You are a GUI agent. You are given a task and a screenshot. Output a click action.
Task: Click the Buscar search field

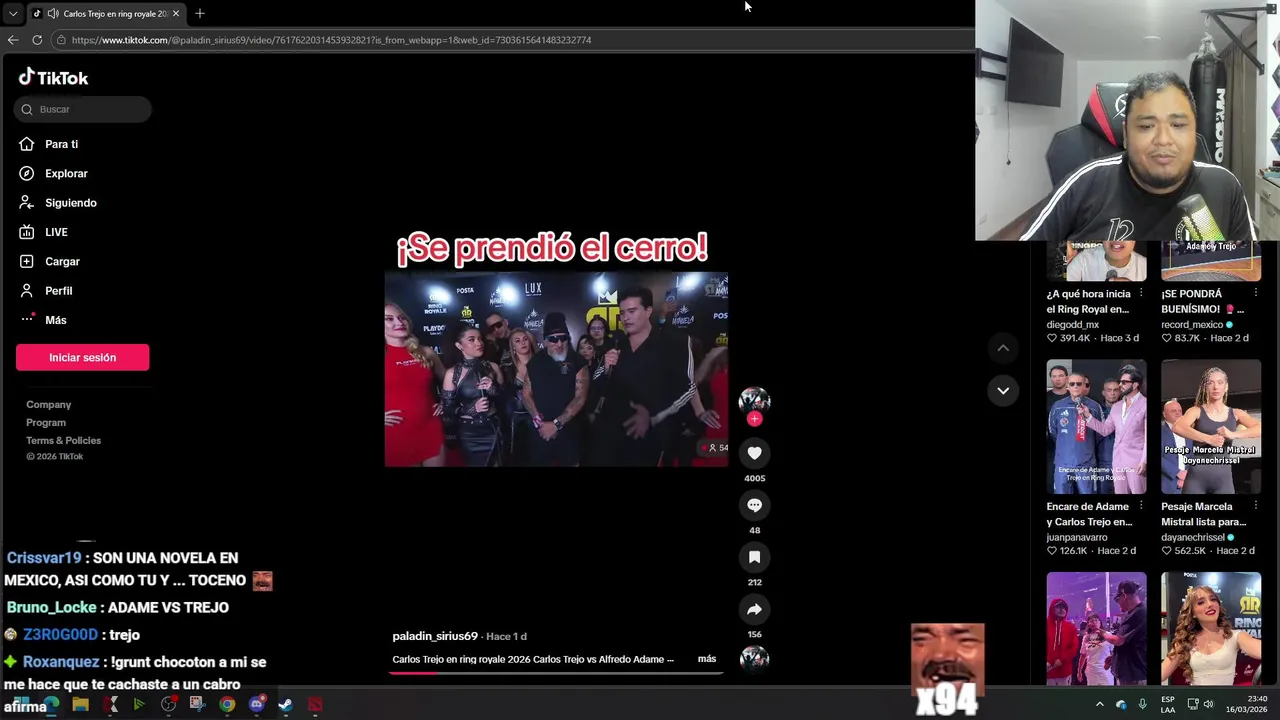click(83, 109)
